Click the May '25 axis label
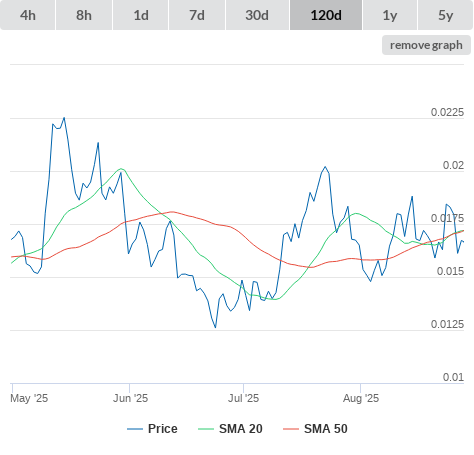 [x=29, y=398]
